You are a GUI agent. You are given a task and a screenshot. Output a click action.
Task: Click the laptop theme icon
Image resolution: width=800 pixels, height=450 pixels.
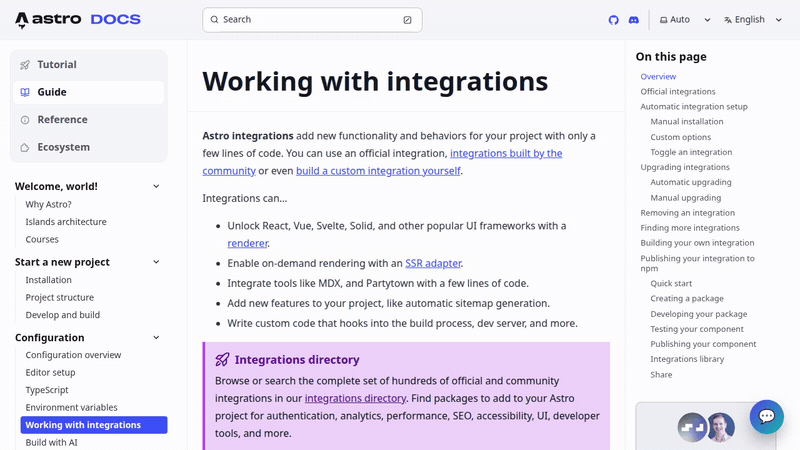pyautogui.click(x=663, y=20)
